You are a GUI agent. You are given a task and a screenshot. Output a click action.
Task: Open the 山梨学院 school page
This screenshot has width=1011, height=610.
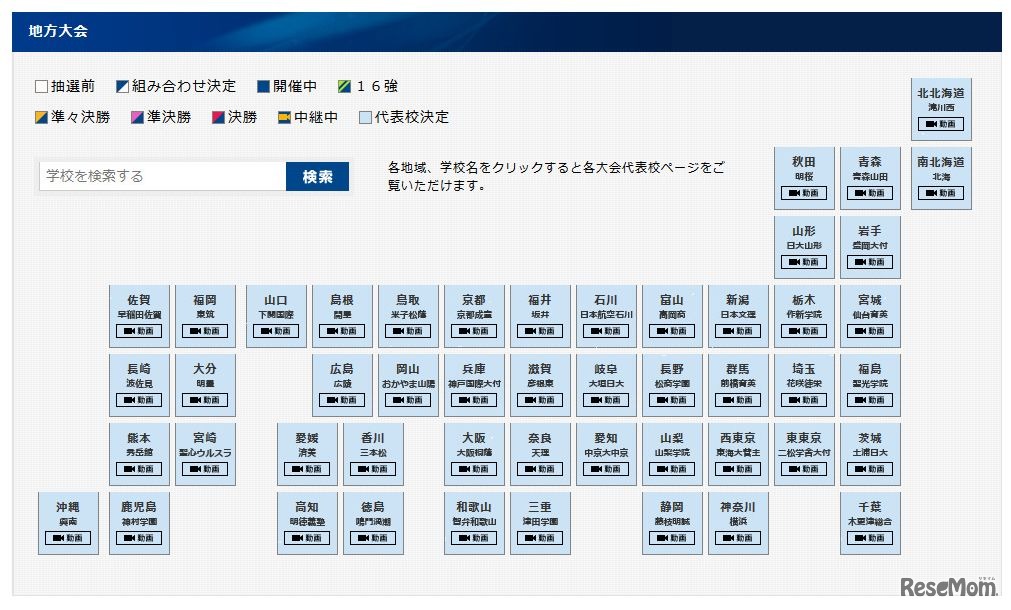click(672, 452)
